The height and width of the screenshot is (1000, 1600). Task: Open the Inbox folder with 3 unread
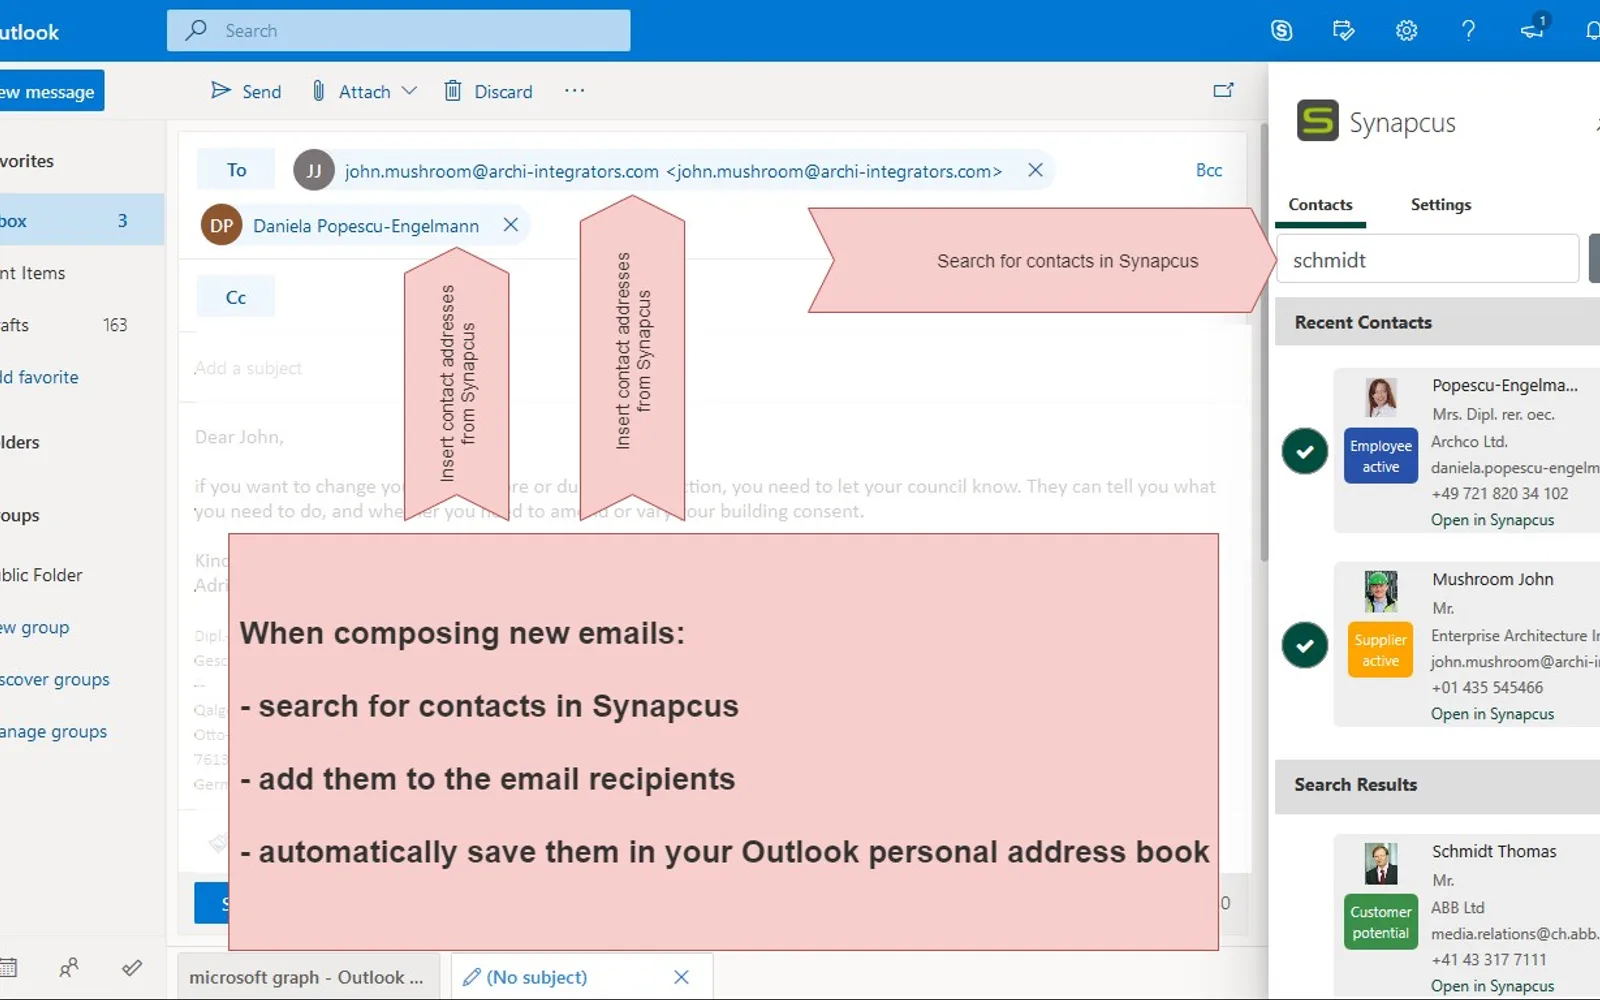(x=80, y=220)
